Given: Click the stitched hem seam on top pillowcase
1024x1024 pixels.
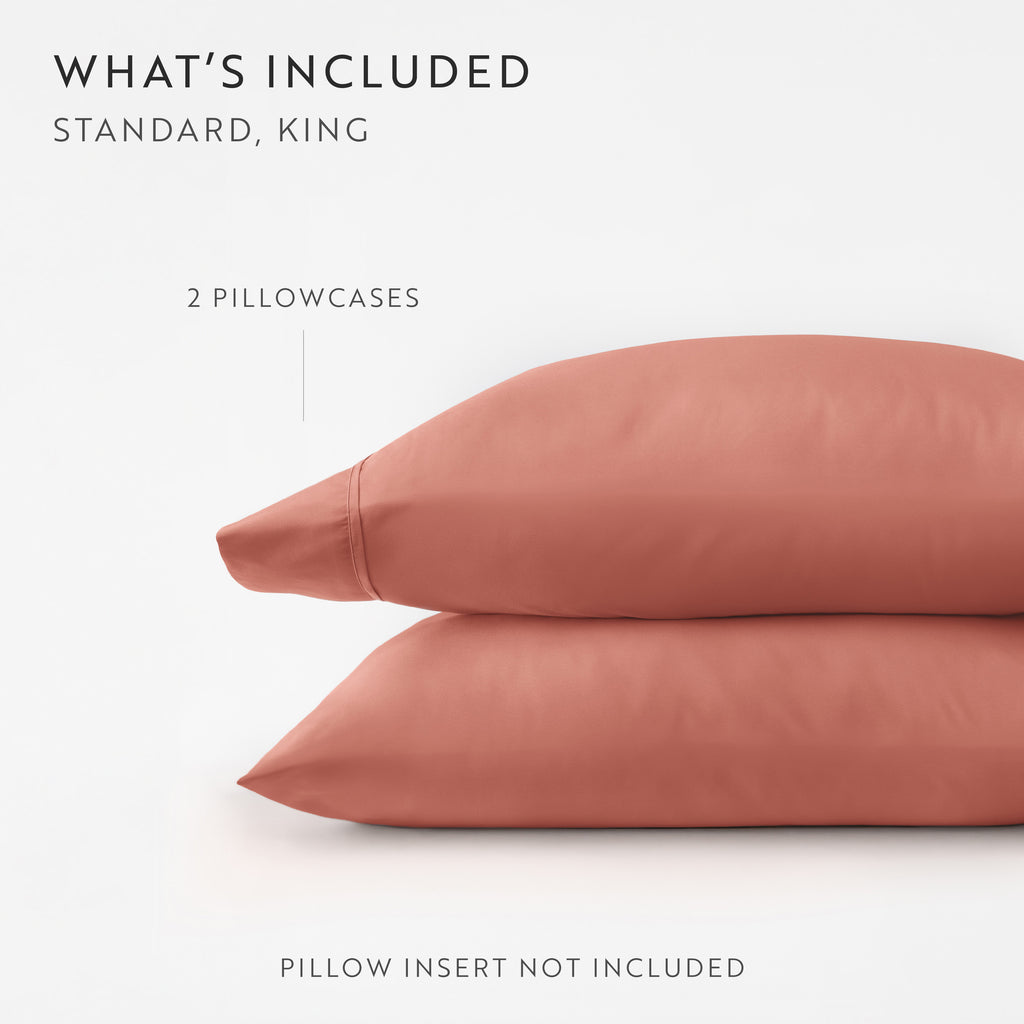Looking at the screenshot, I should [363, 529].
